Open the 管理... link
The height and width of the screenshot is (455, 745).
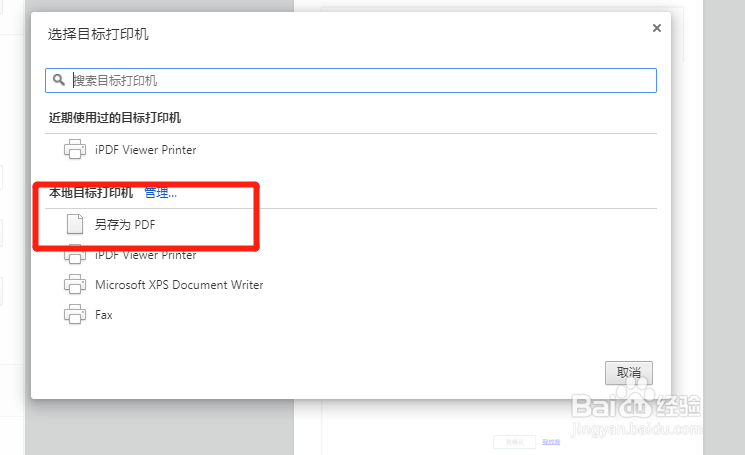[x=160, y=193]
